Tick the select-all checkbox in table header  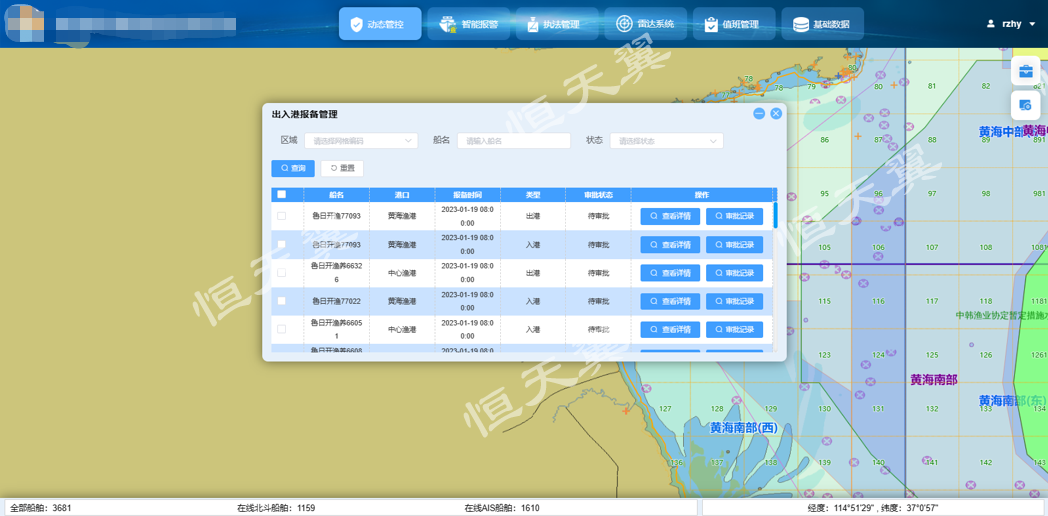[x=282, y=195]
